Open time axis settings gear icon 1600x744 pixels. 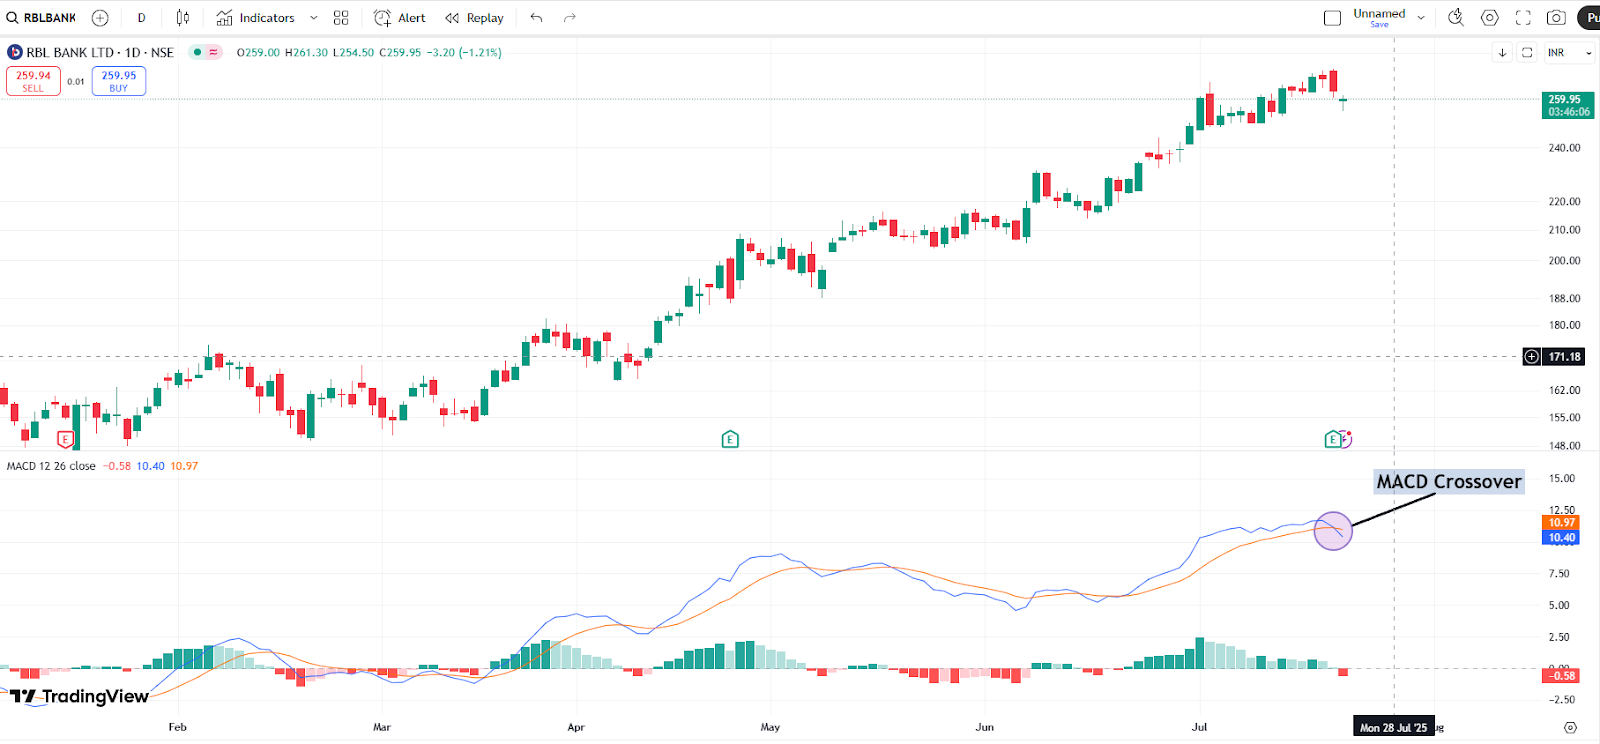pos(1570,727)
